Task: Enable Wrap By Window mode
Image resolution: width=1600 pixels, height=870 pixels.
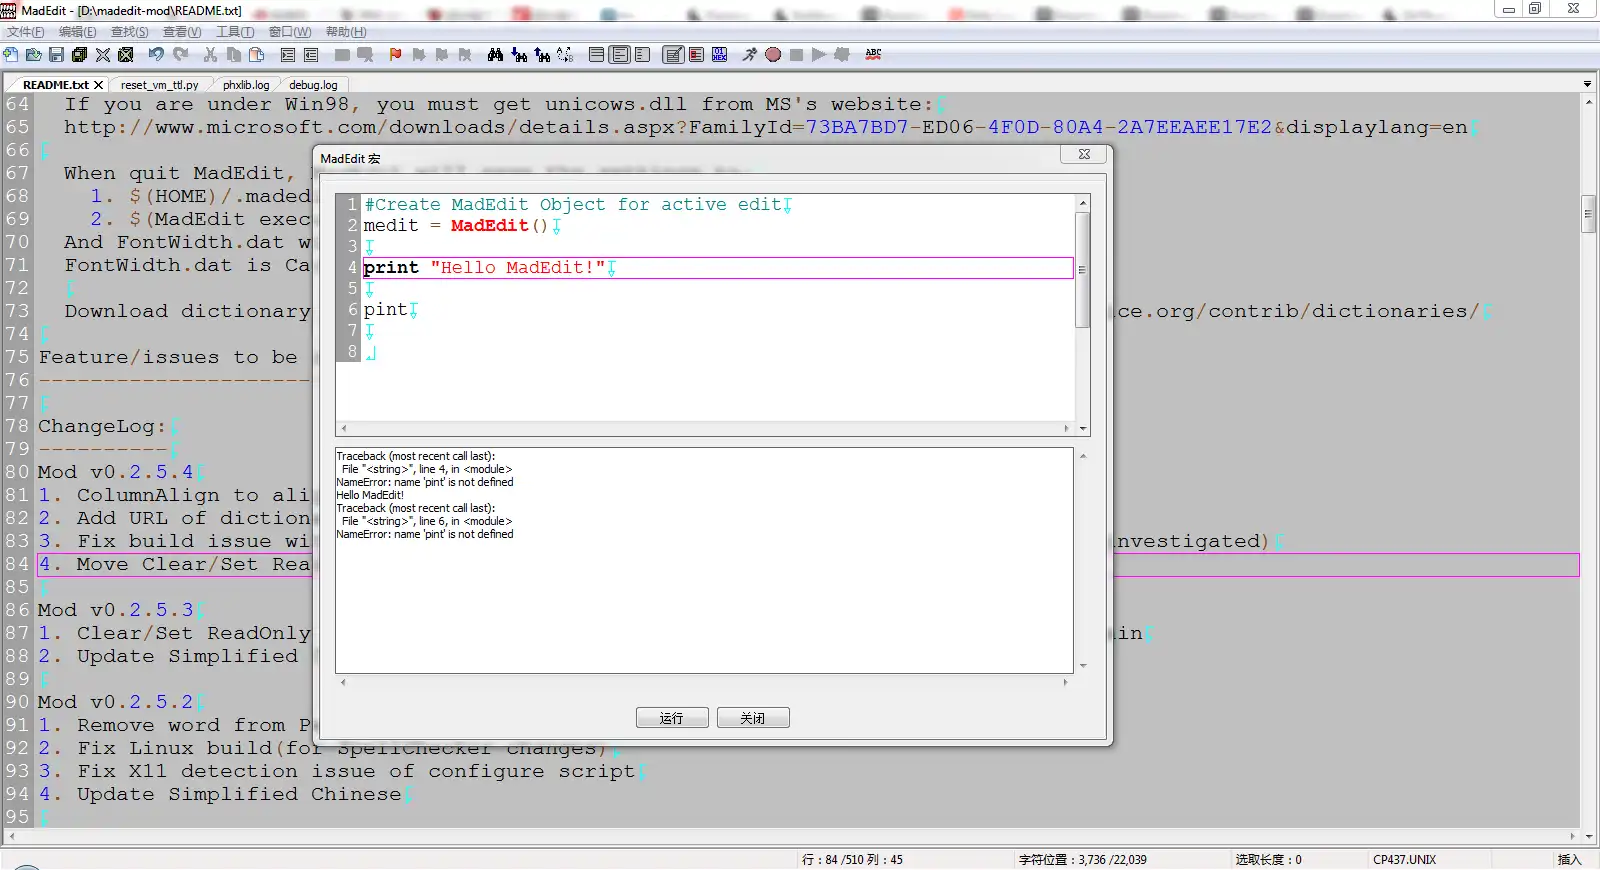Action: tap(620, 55)
